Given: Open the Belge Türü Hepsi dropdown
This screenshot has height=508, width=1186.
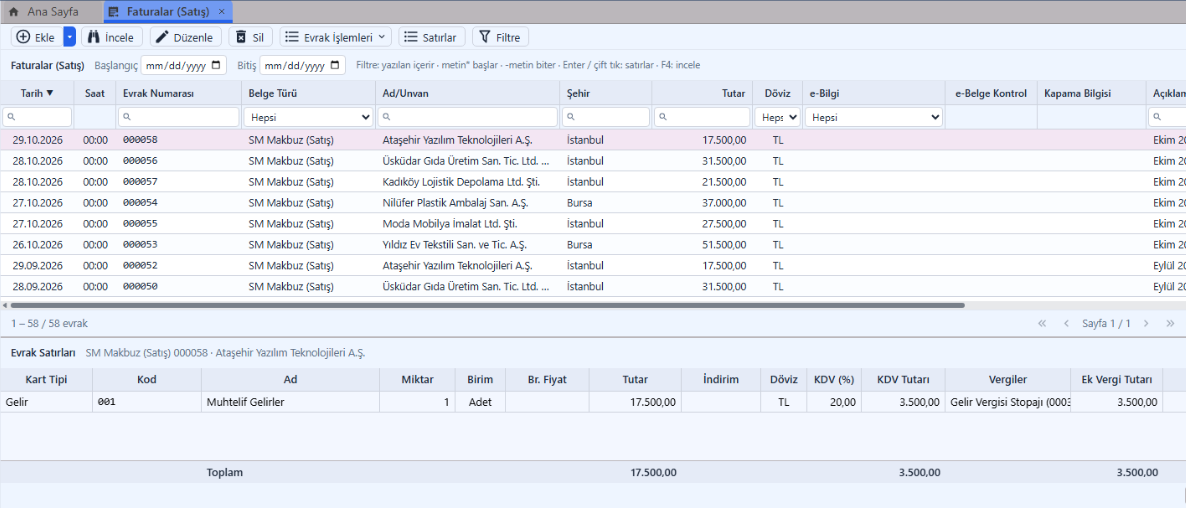Looking at the screenshot, I should [x=309, y=117].
